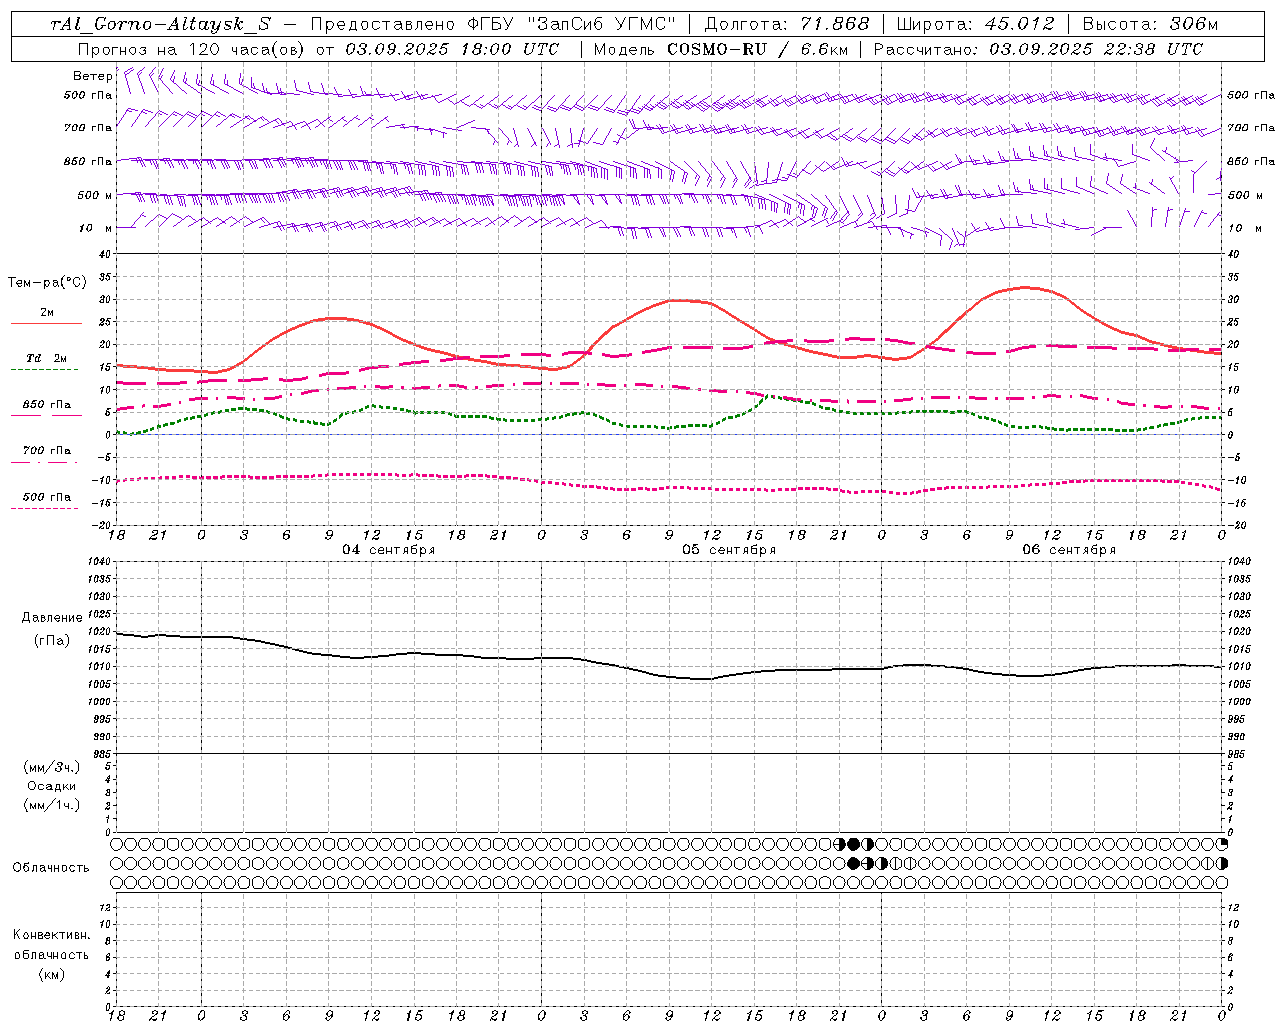Click the solid red 2м legend line
This screenshot has width=1280, height=1024.
(x=46, y=323)
